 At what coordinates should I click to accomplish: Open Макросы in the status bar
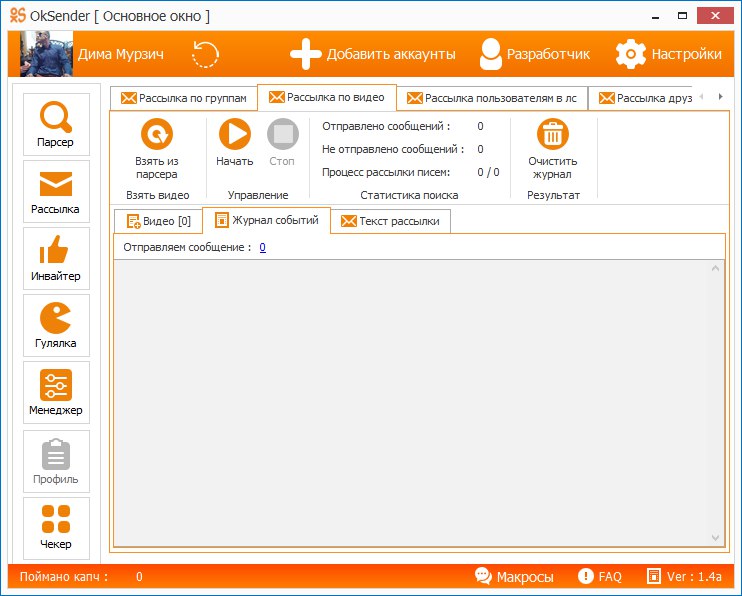tap(514, 577)
